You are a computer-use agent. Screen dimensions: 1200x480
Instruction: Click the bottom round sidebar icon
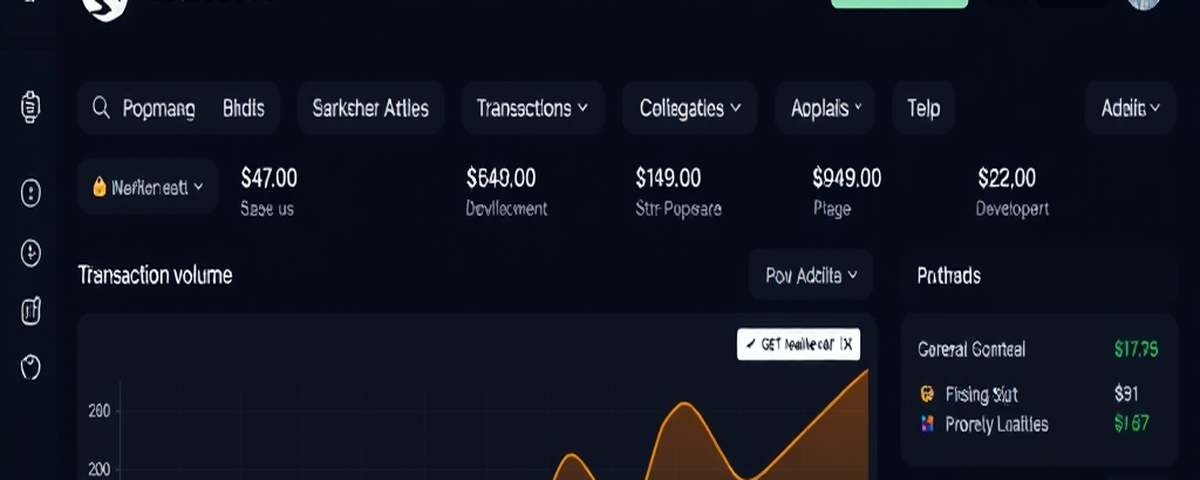(x=31, y=367)
